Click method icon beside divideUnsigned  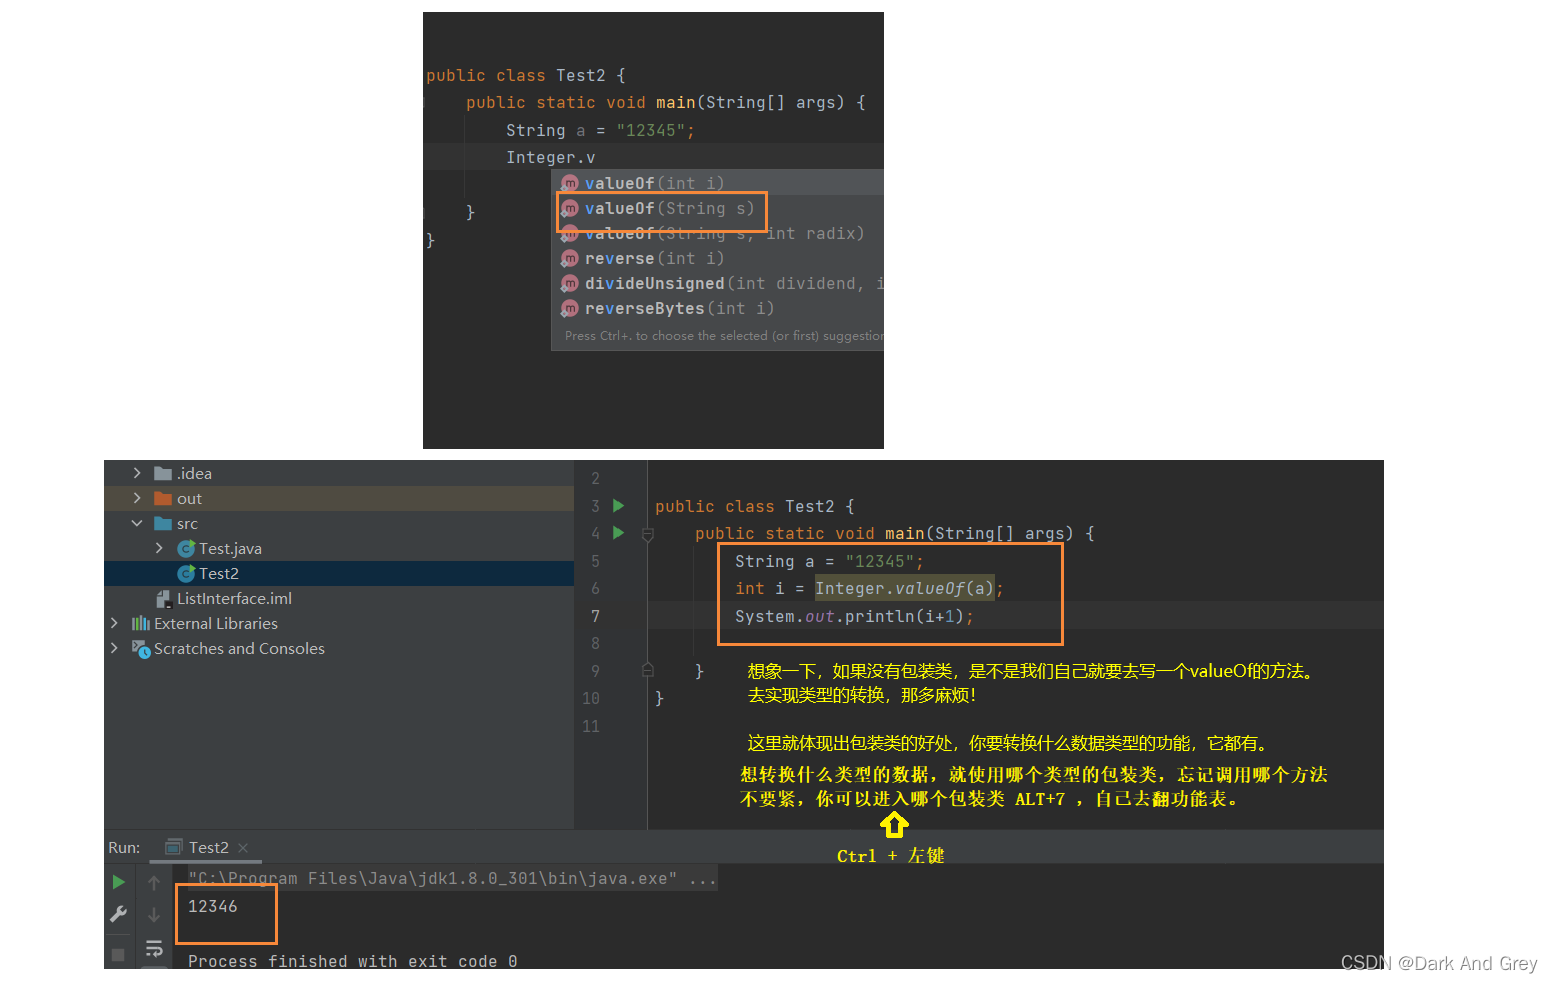click(570, 283)
